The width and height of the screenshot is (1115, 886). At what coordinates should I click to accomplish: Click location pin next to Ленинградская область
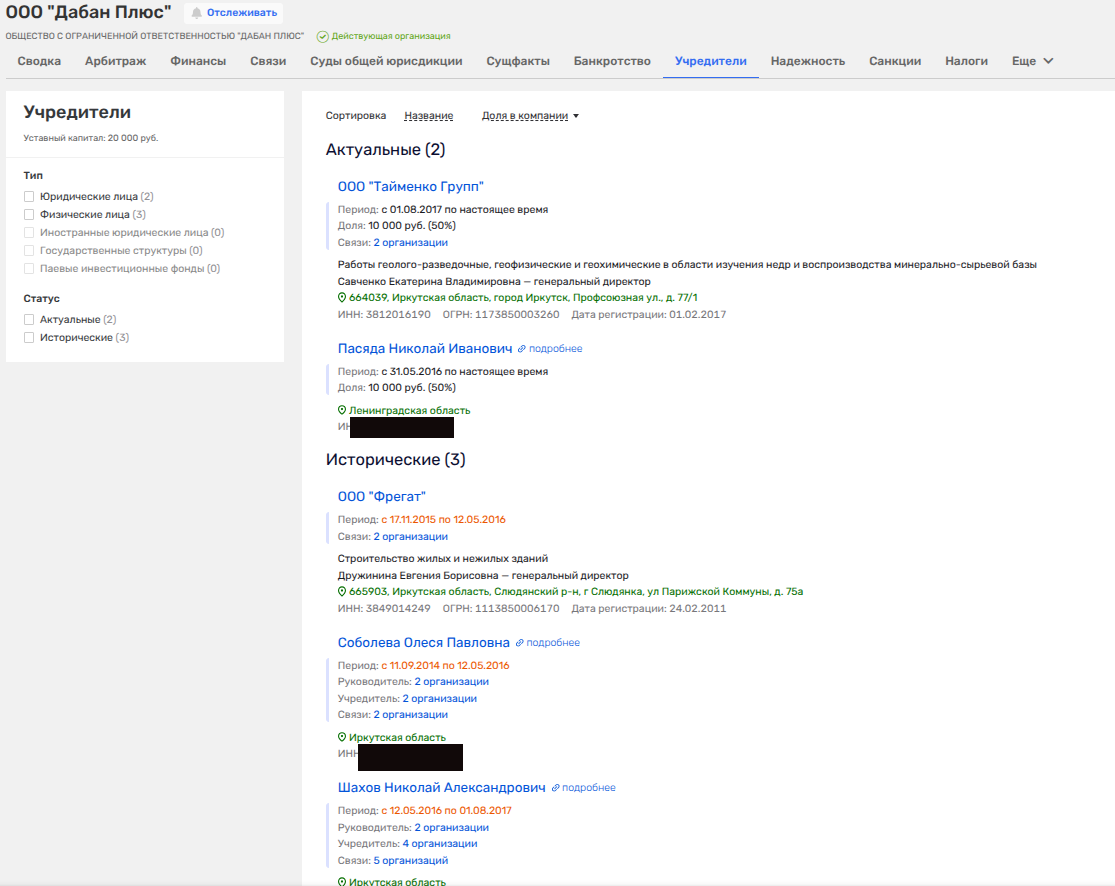pos(342,411)
